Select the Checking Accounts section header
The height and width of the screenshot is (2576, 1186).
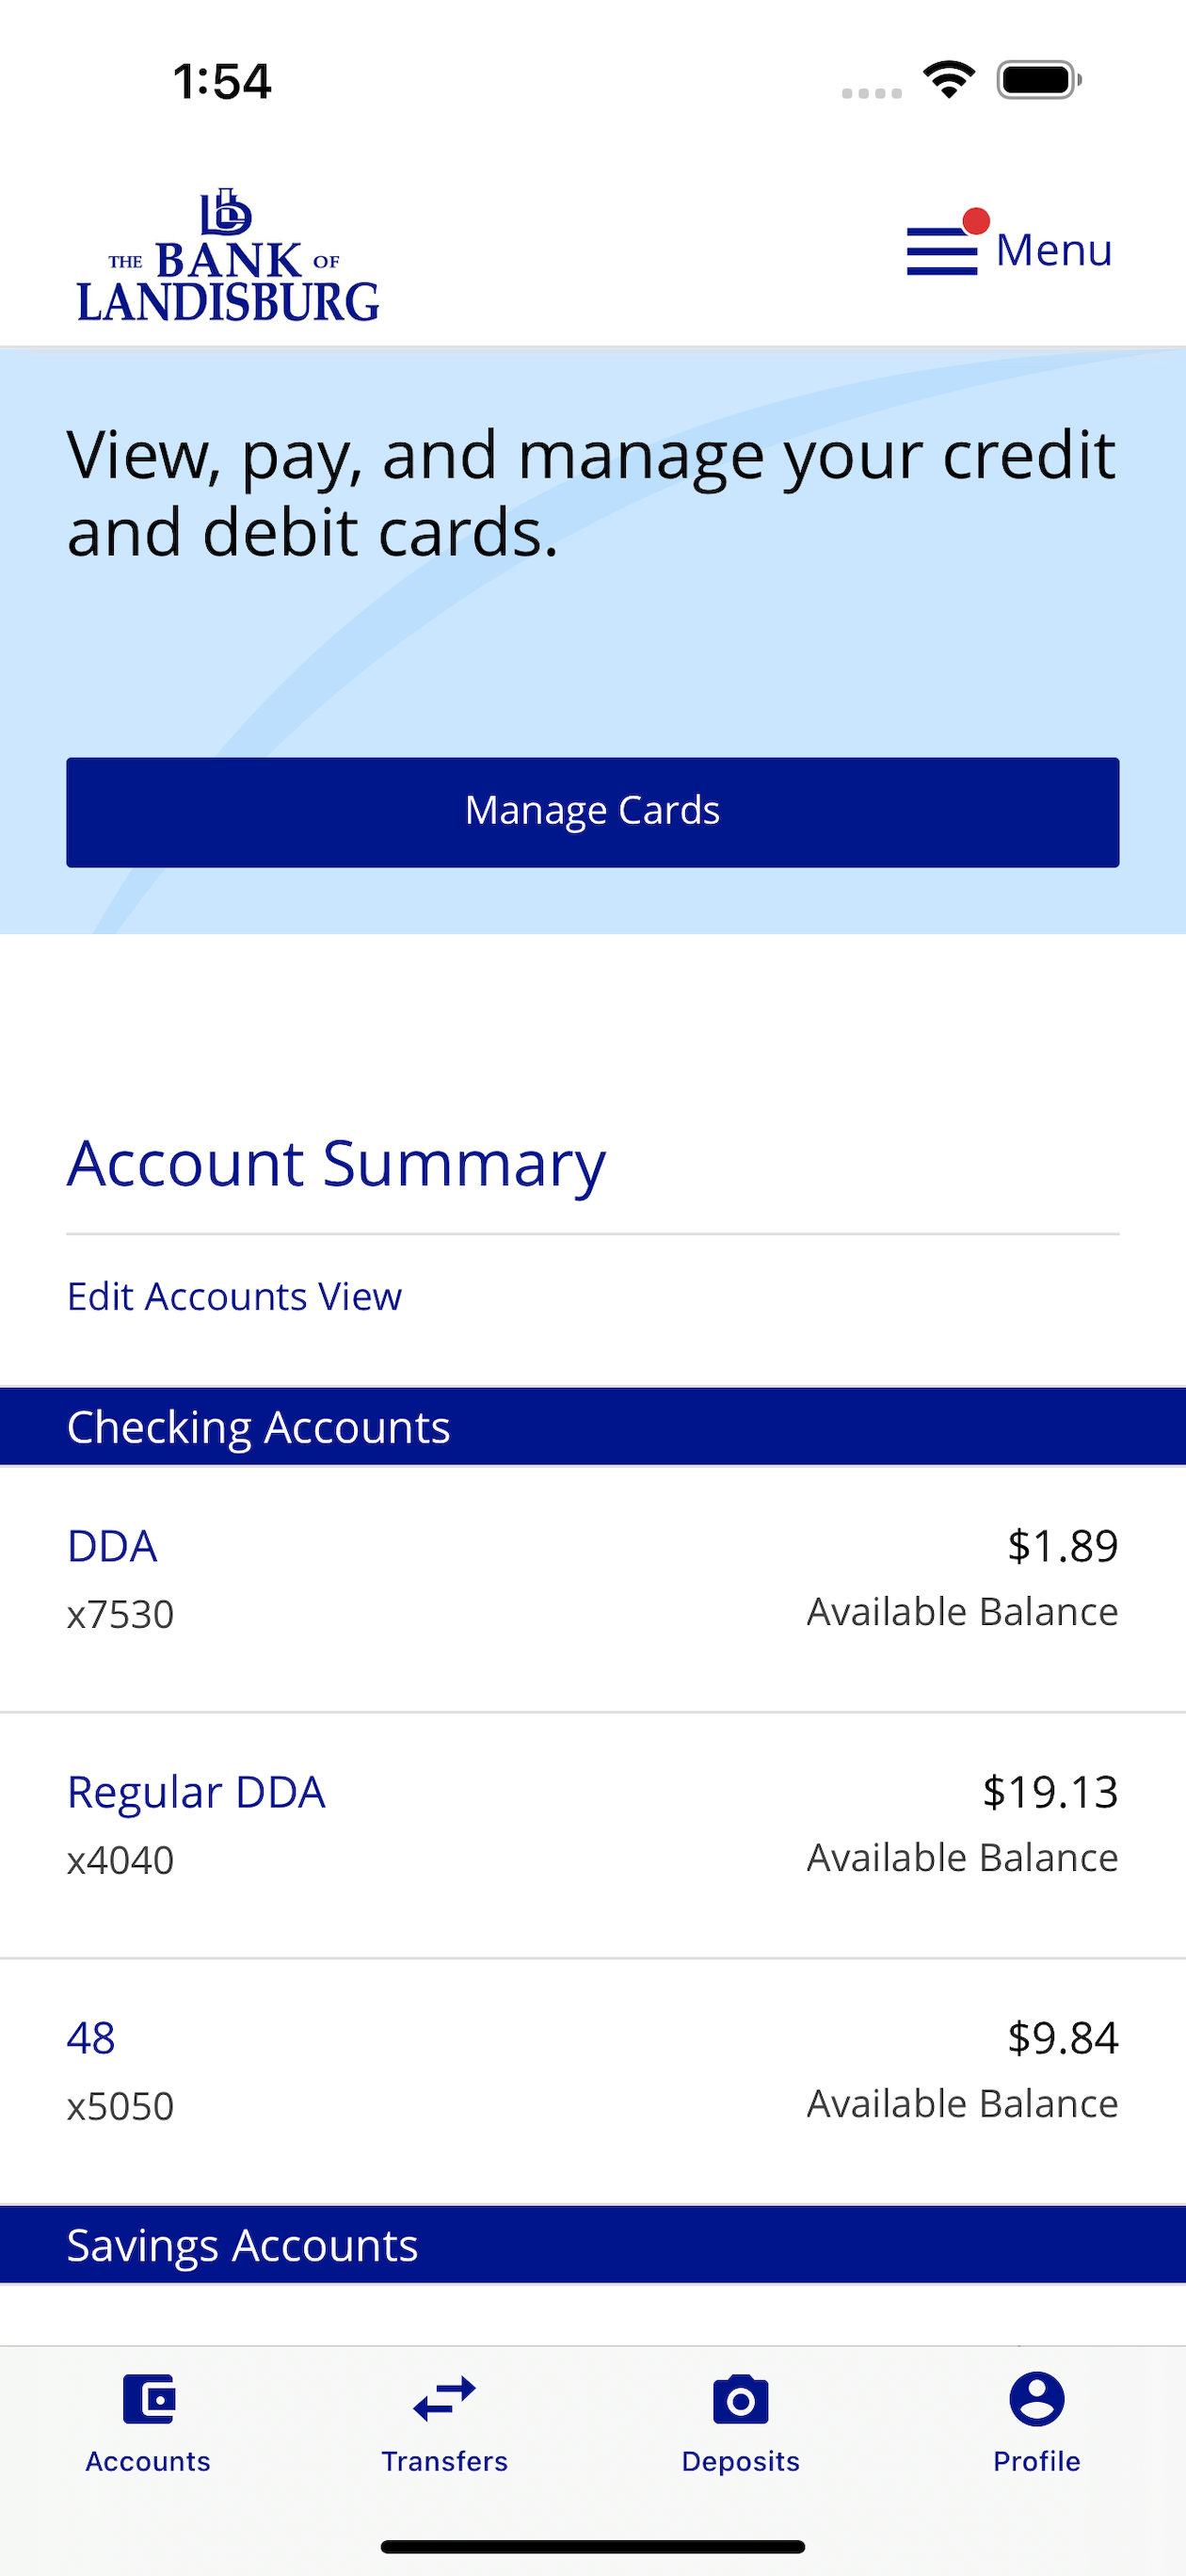(593, 1426)
